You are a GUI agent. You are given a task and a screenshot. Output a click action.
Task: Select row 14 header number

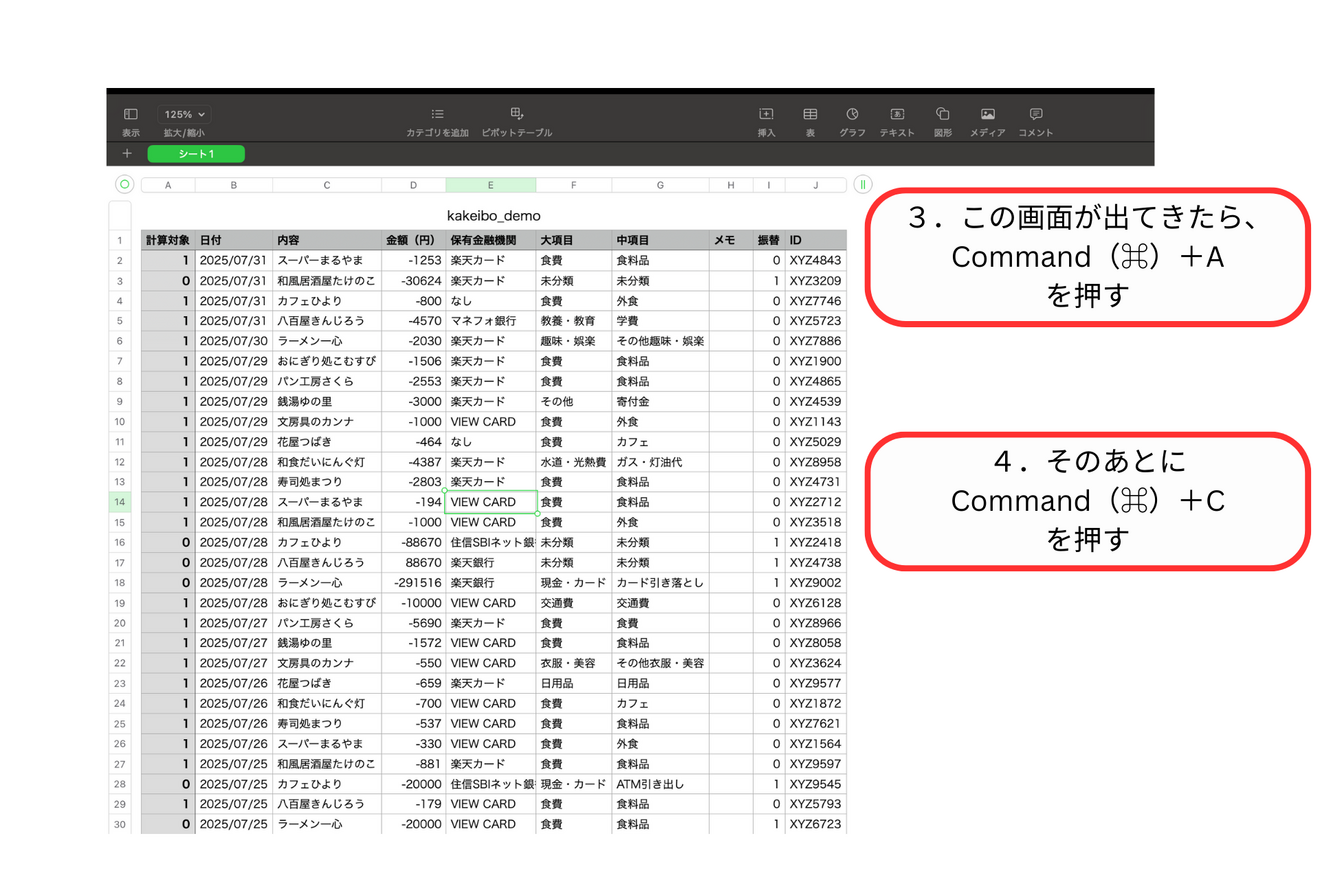coord(120,502)
